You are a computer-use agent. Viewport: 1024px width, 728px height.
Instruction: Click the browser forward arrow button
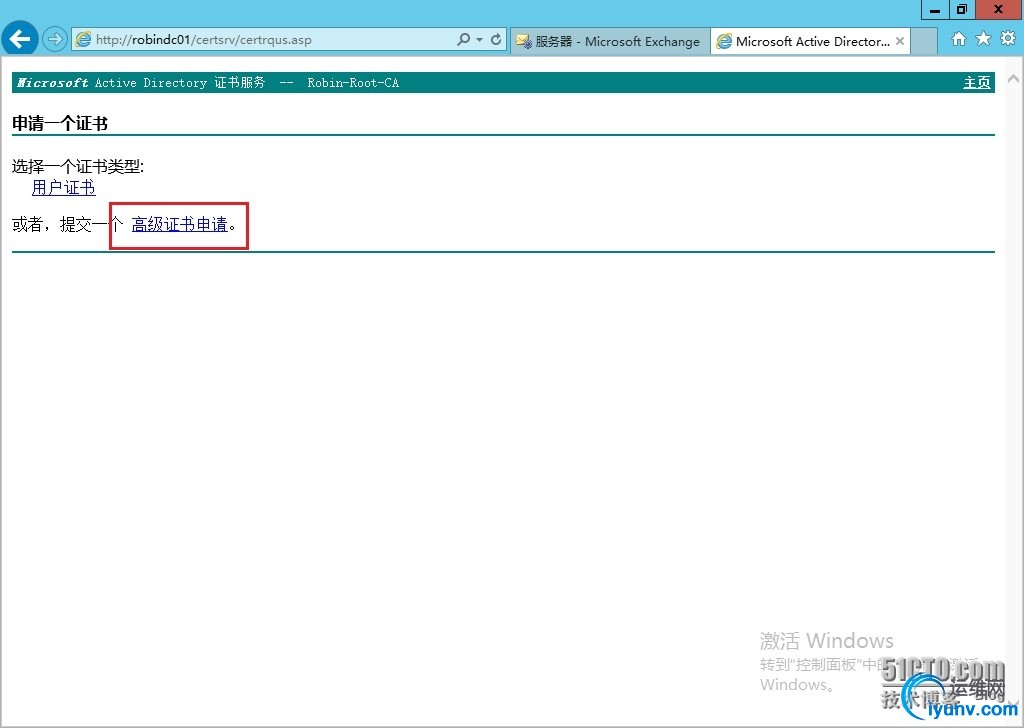55,39
